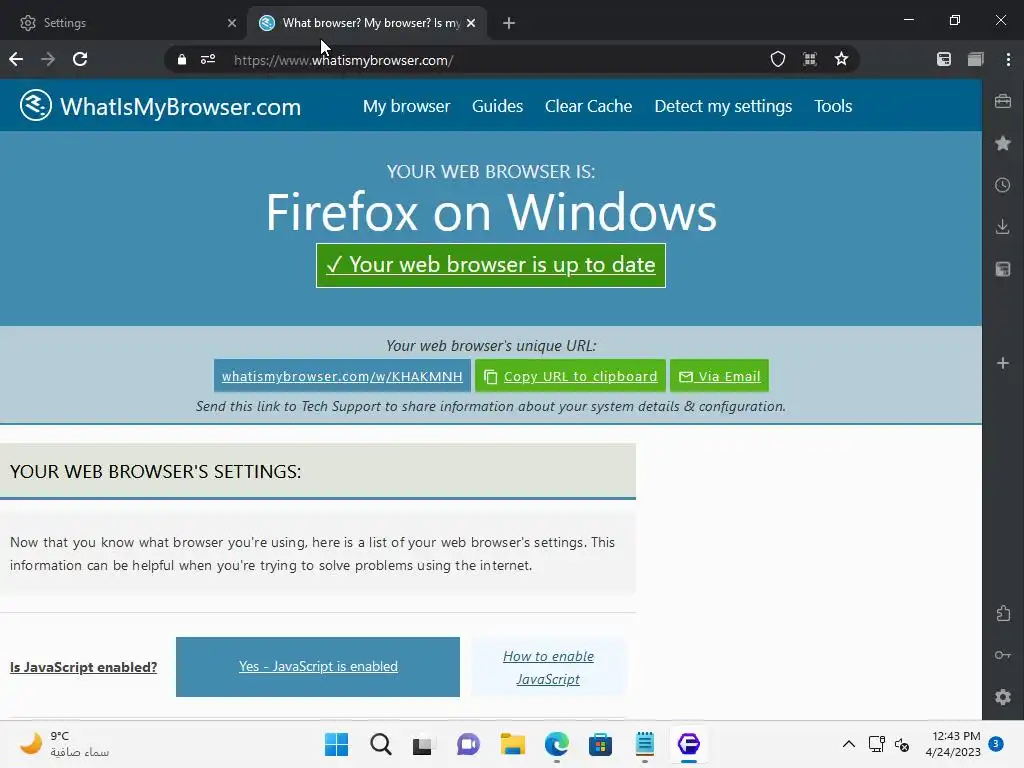Open the Guides menu item
Screen dimensions: 1024x768
[x=497, y=106]
